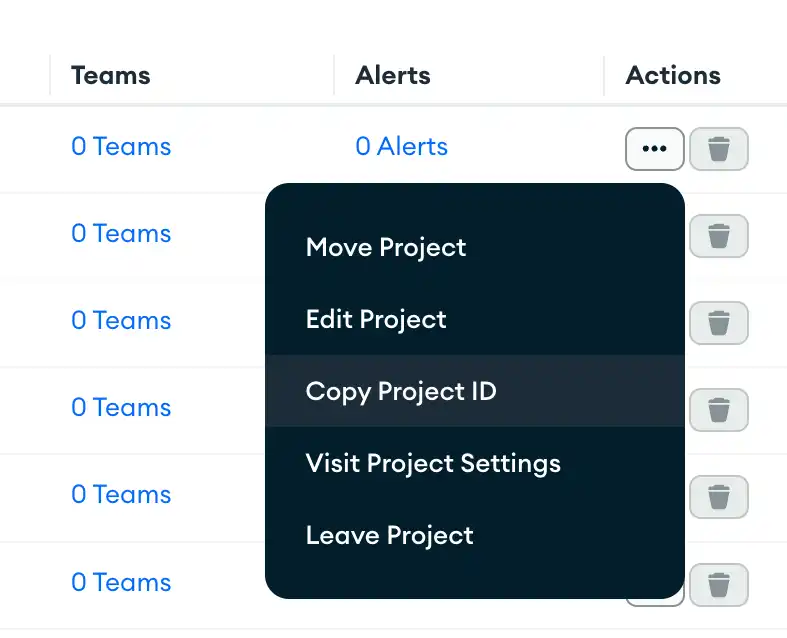Open Visit Project Settings from the menu
787x638 pixels.
tap(433, 463)
